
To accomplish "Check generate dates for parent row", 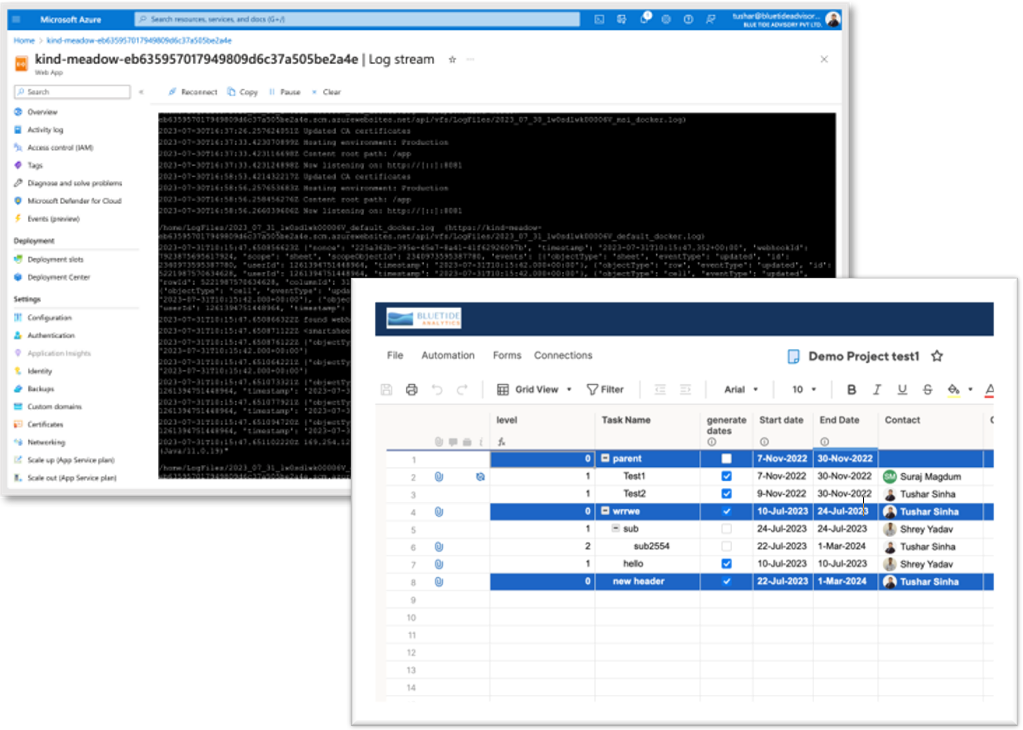I will point(727,459).
